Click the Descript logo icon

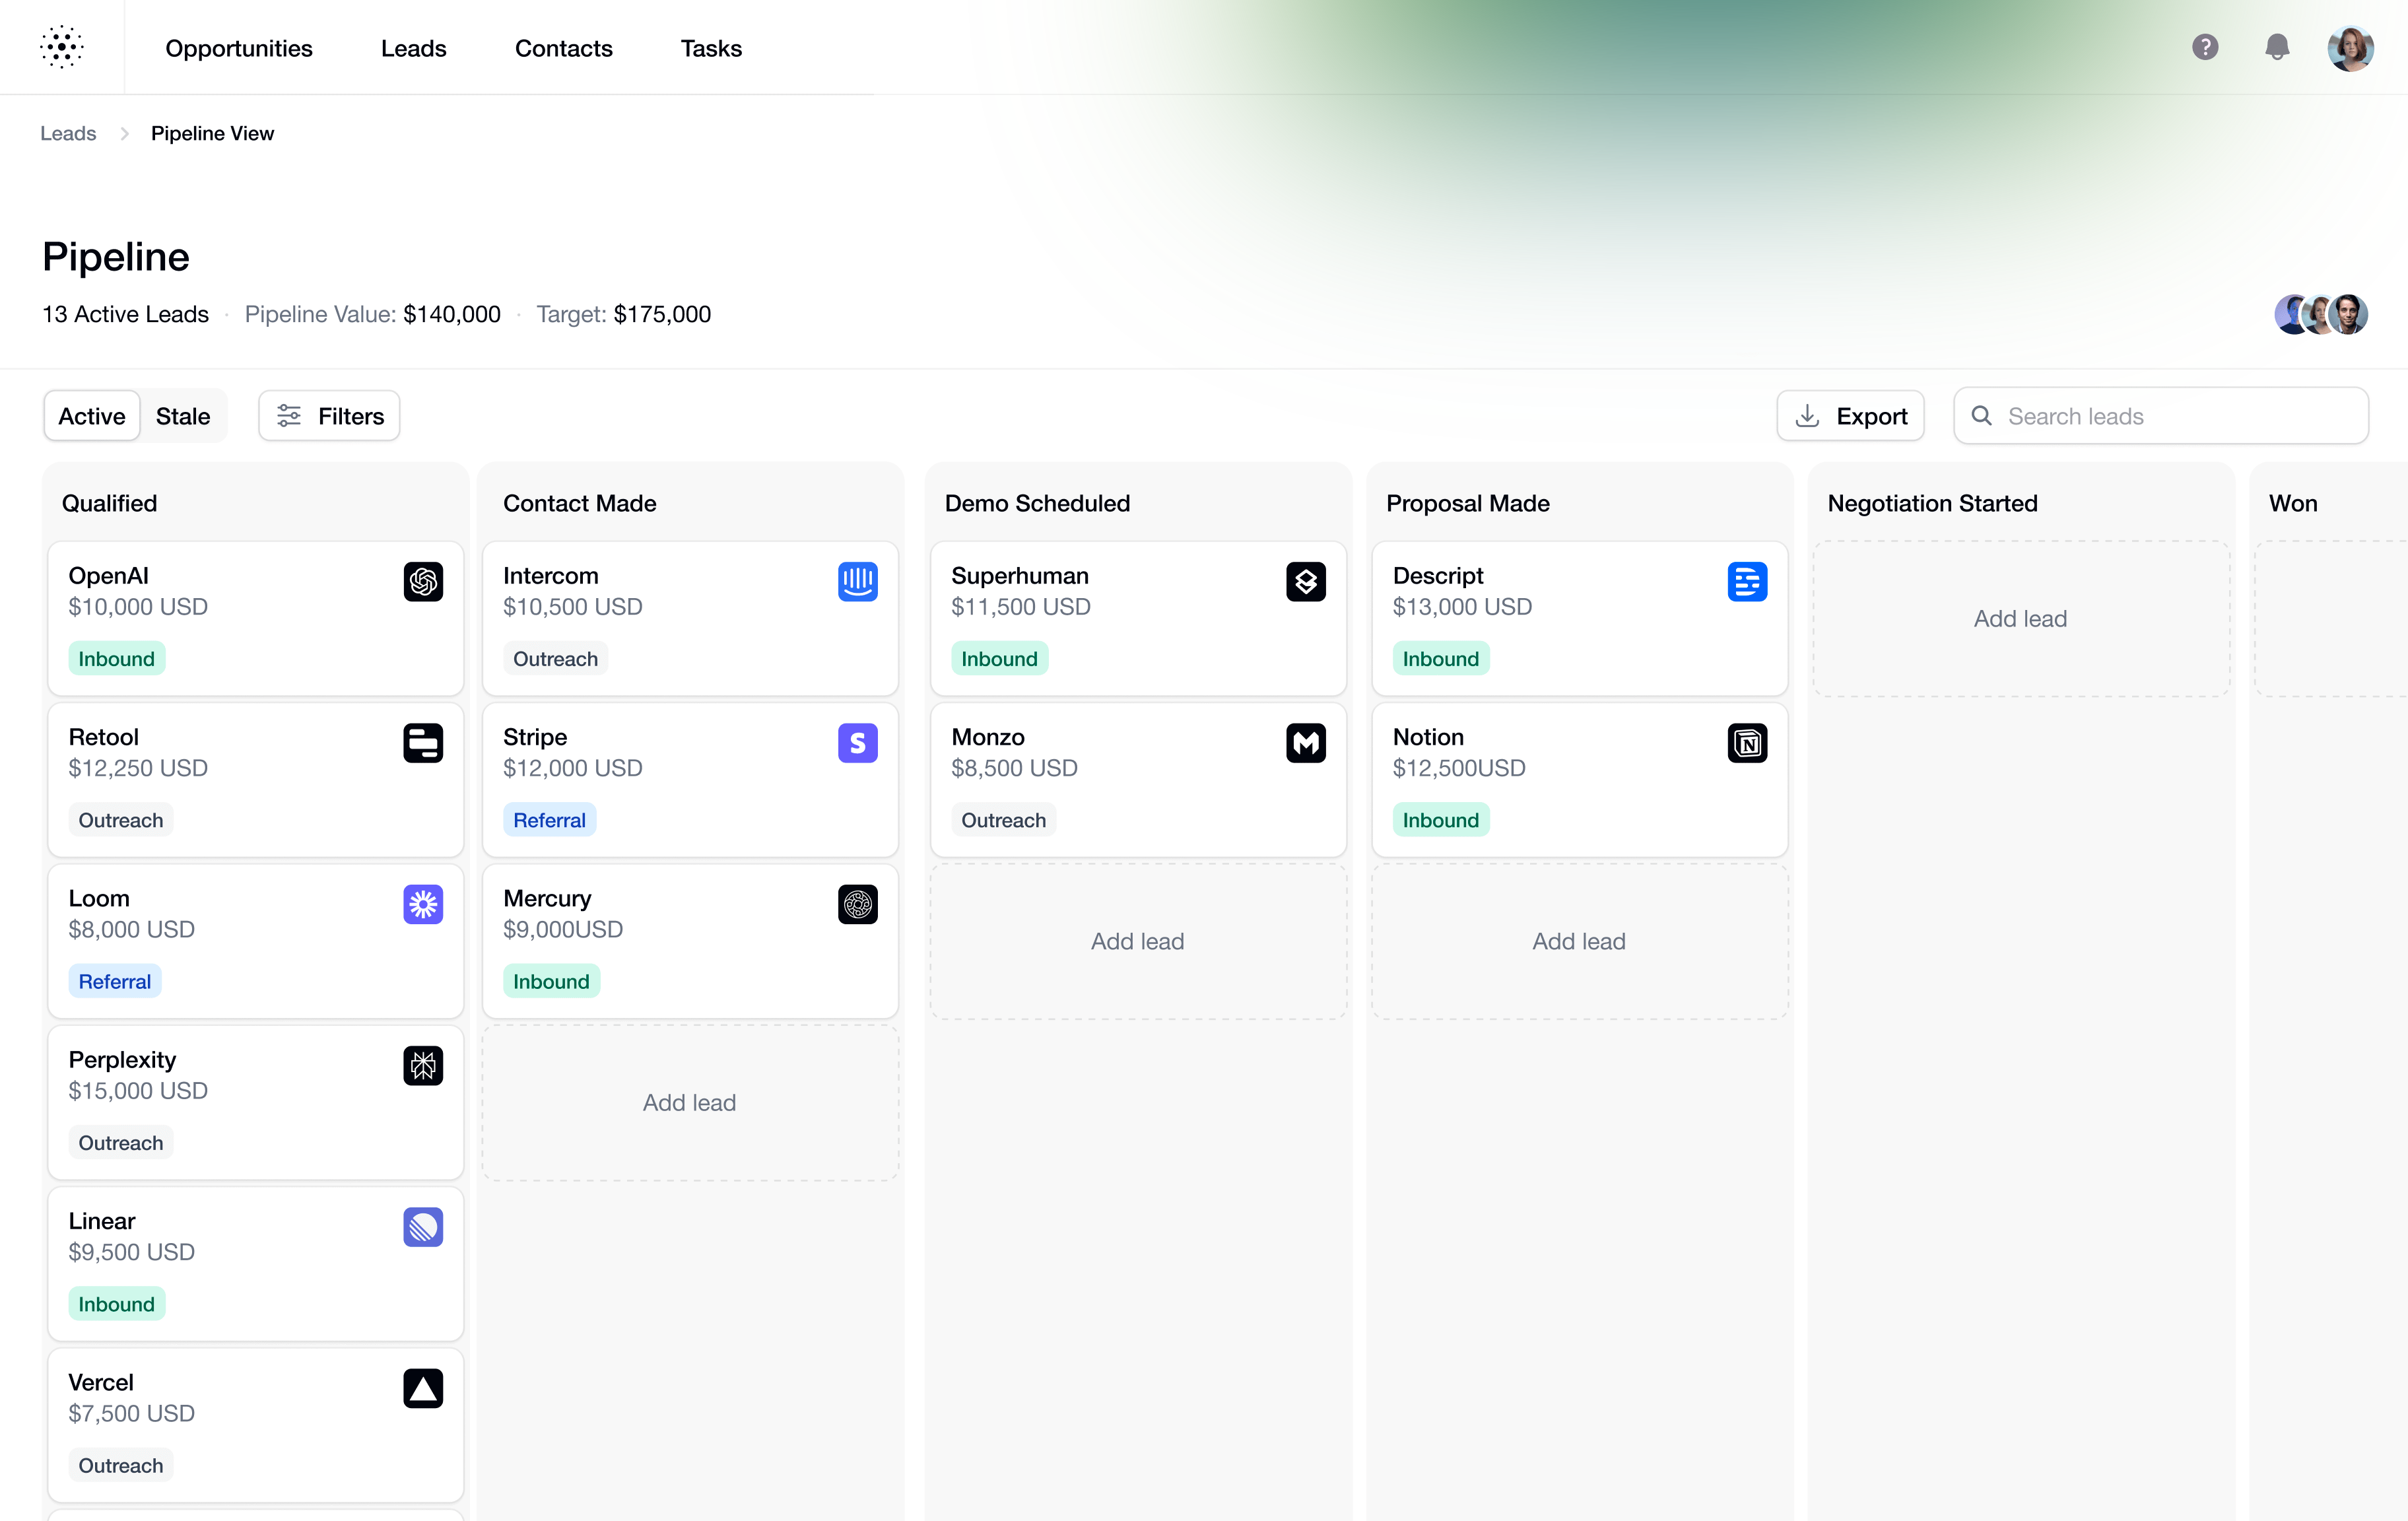[x=1747, y=581]
